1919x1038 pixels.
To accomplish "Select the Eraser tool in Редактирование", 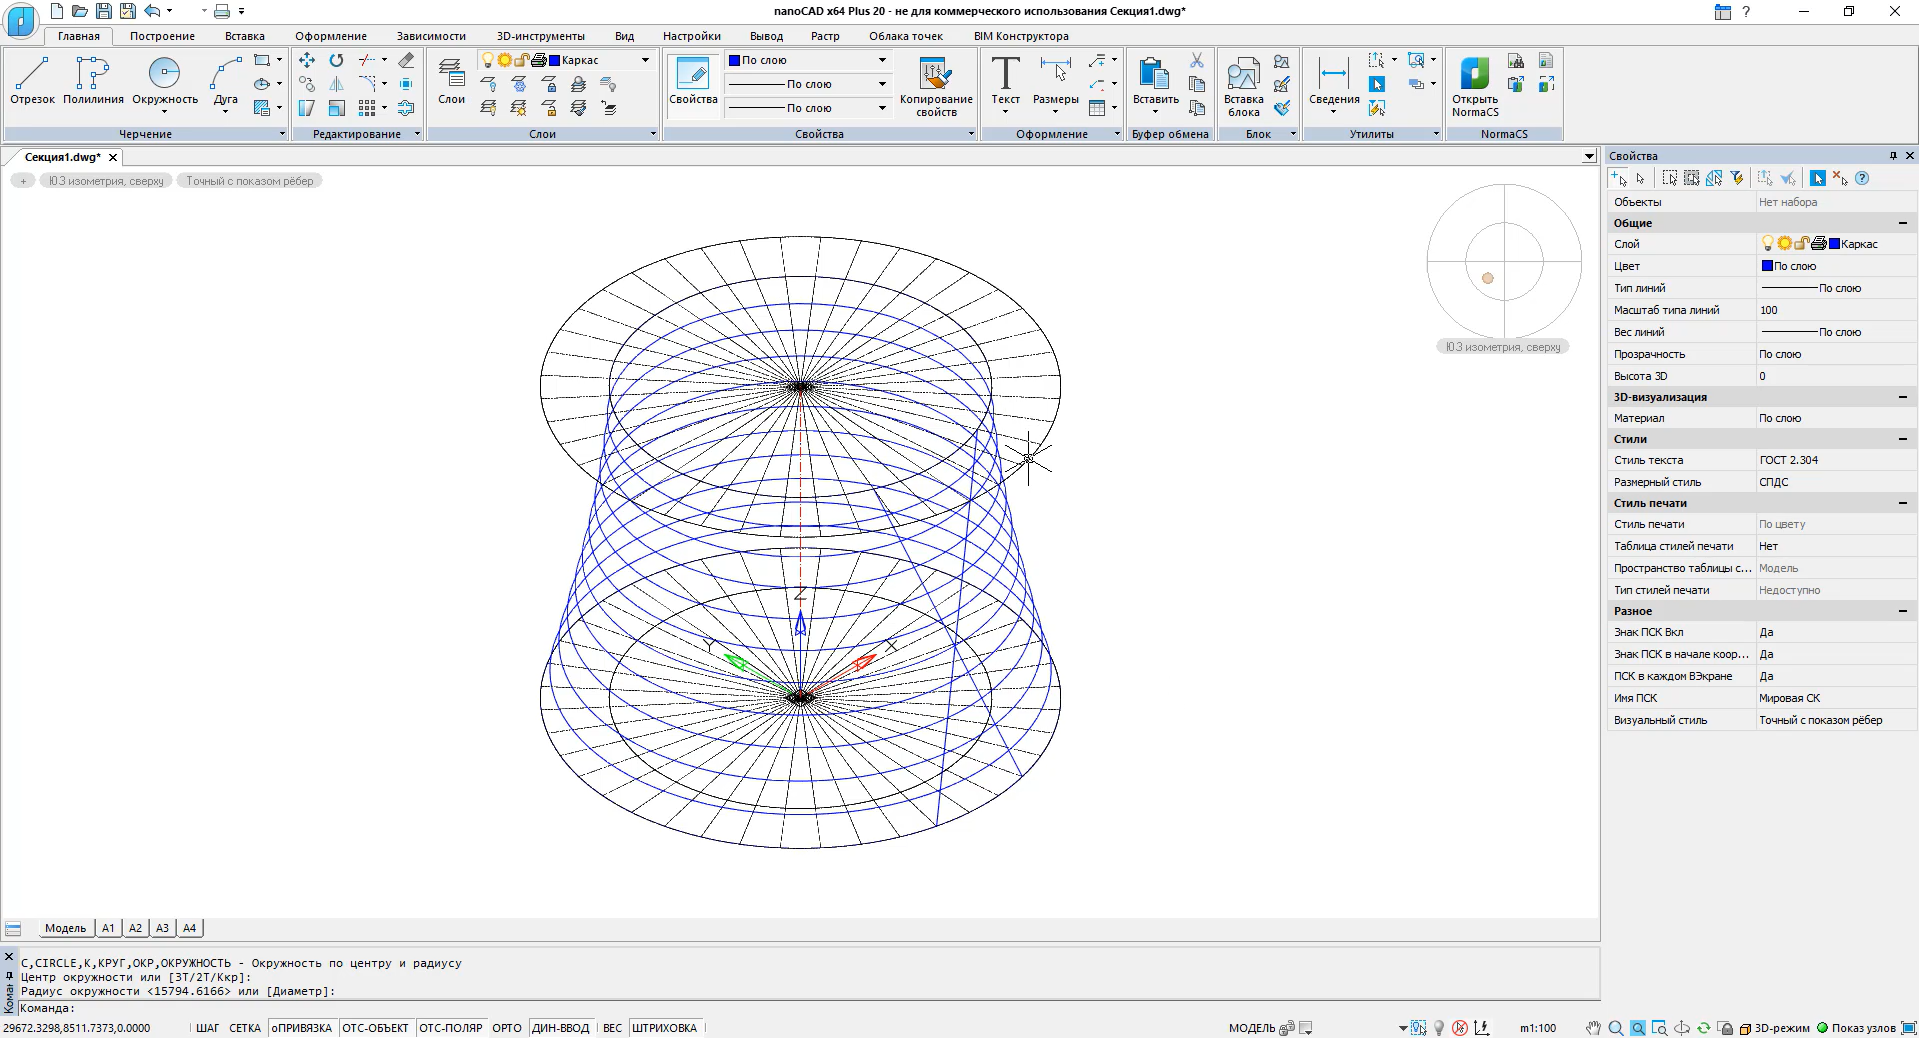I will [406, 60].
